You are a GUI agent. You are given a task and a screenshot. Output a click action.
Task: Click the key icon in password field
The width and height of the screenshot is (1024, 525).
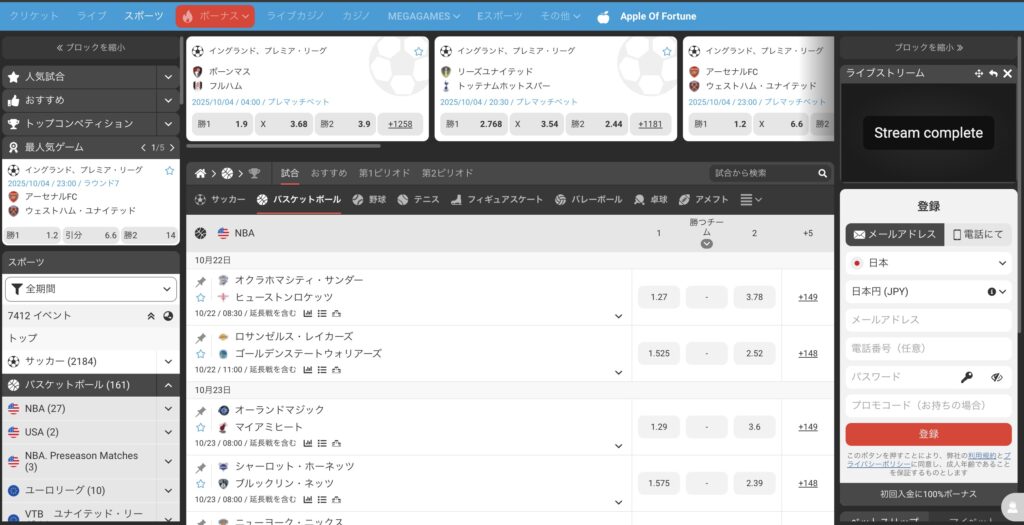[x=967, y=377]
